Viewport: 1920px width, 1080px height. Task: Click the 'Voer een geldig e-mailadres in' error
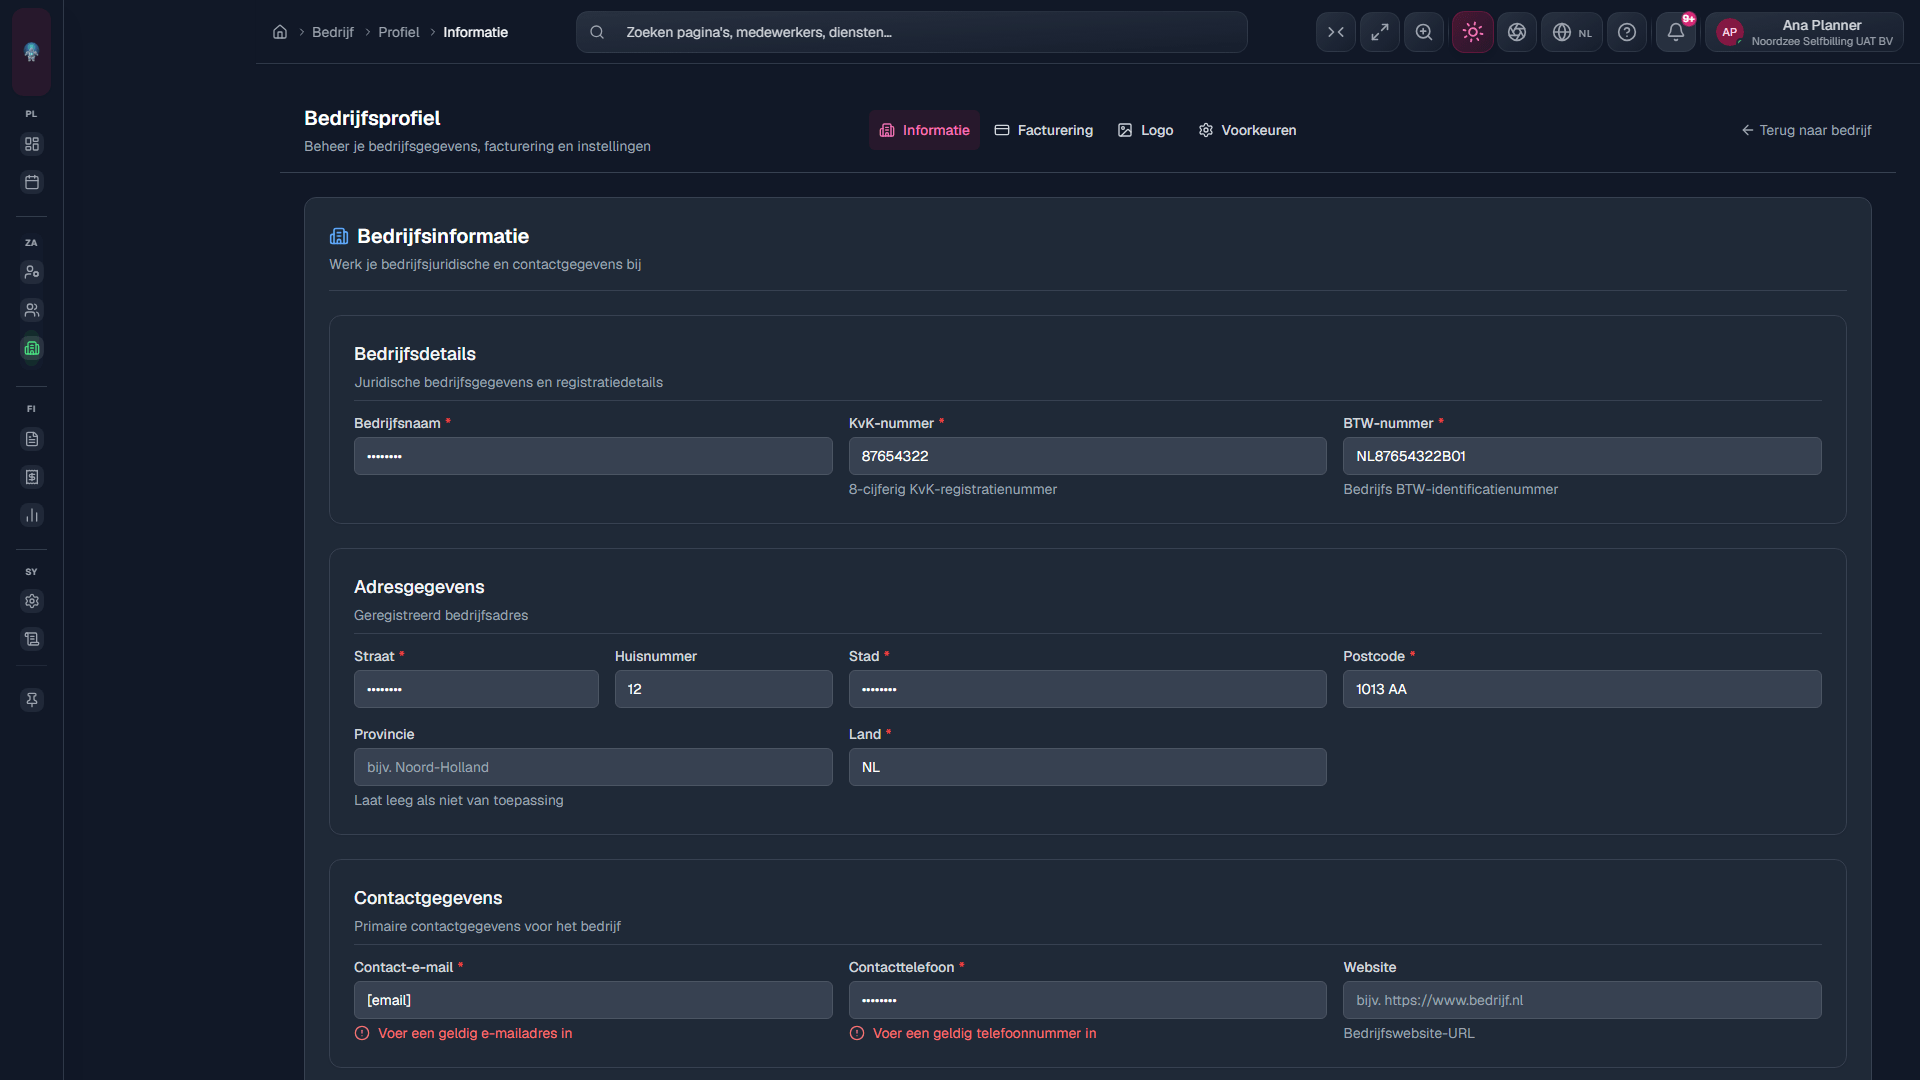click(x=475, y=1033)
